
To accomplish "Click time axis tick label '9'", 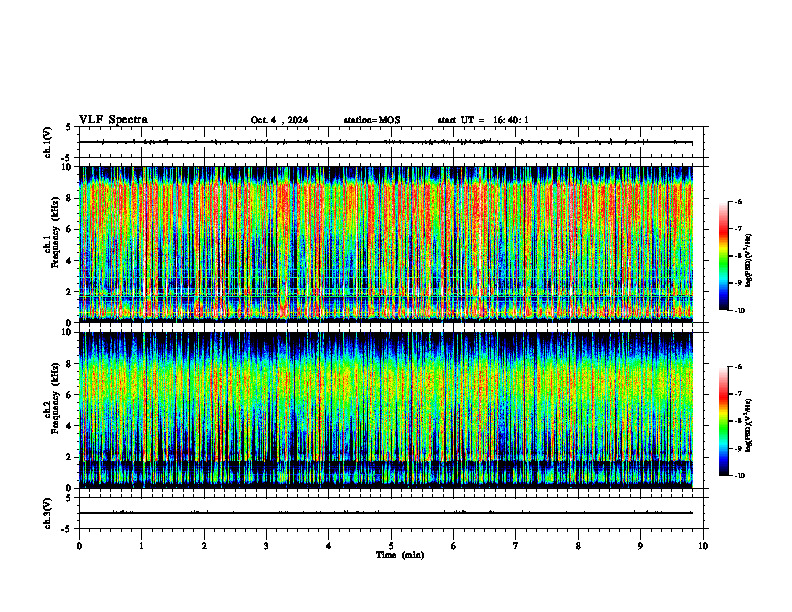I will pos(640,546).
